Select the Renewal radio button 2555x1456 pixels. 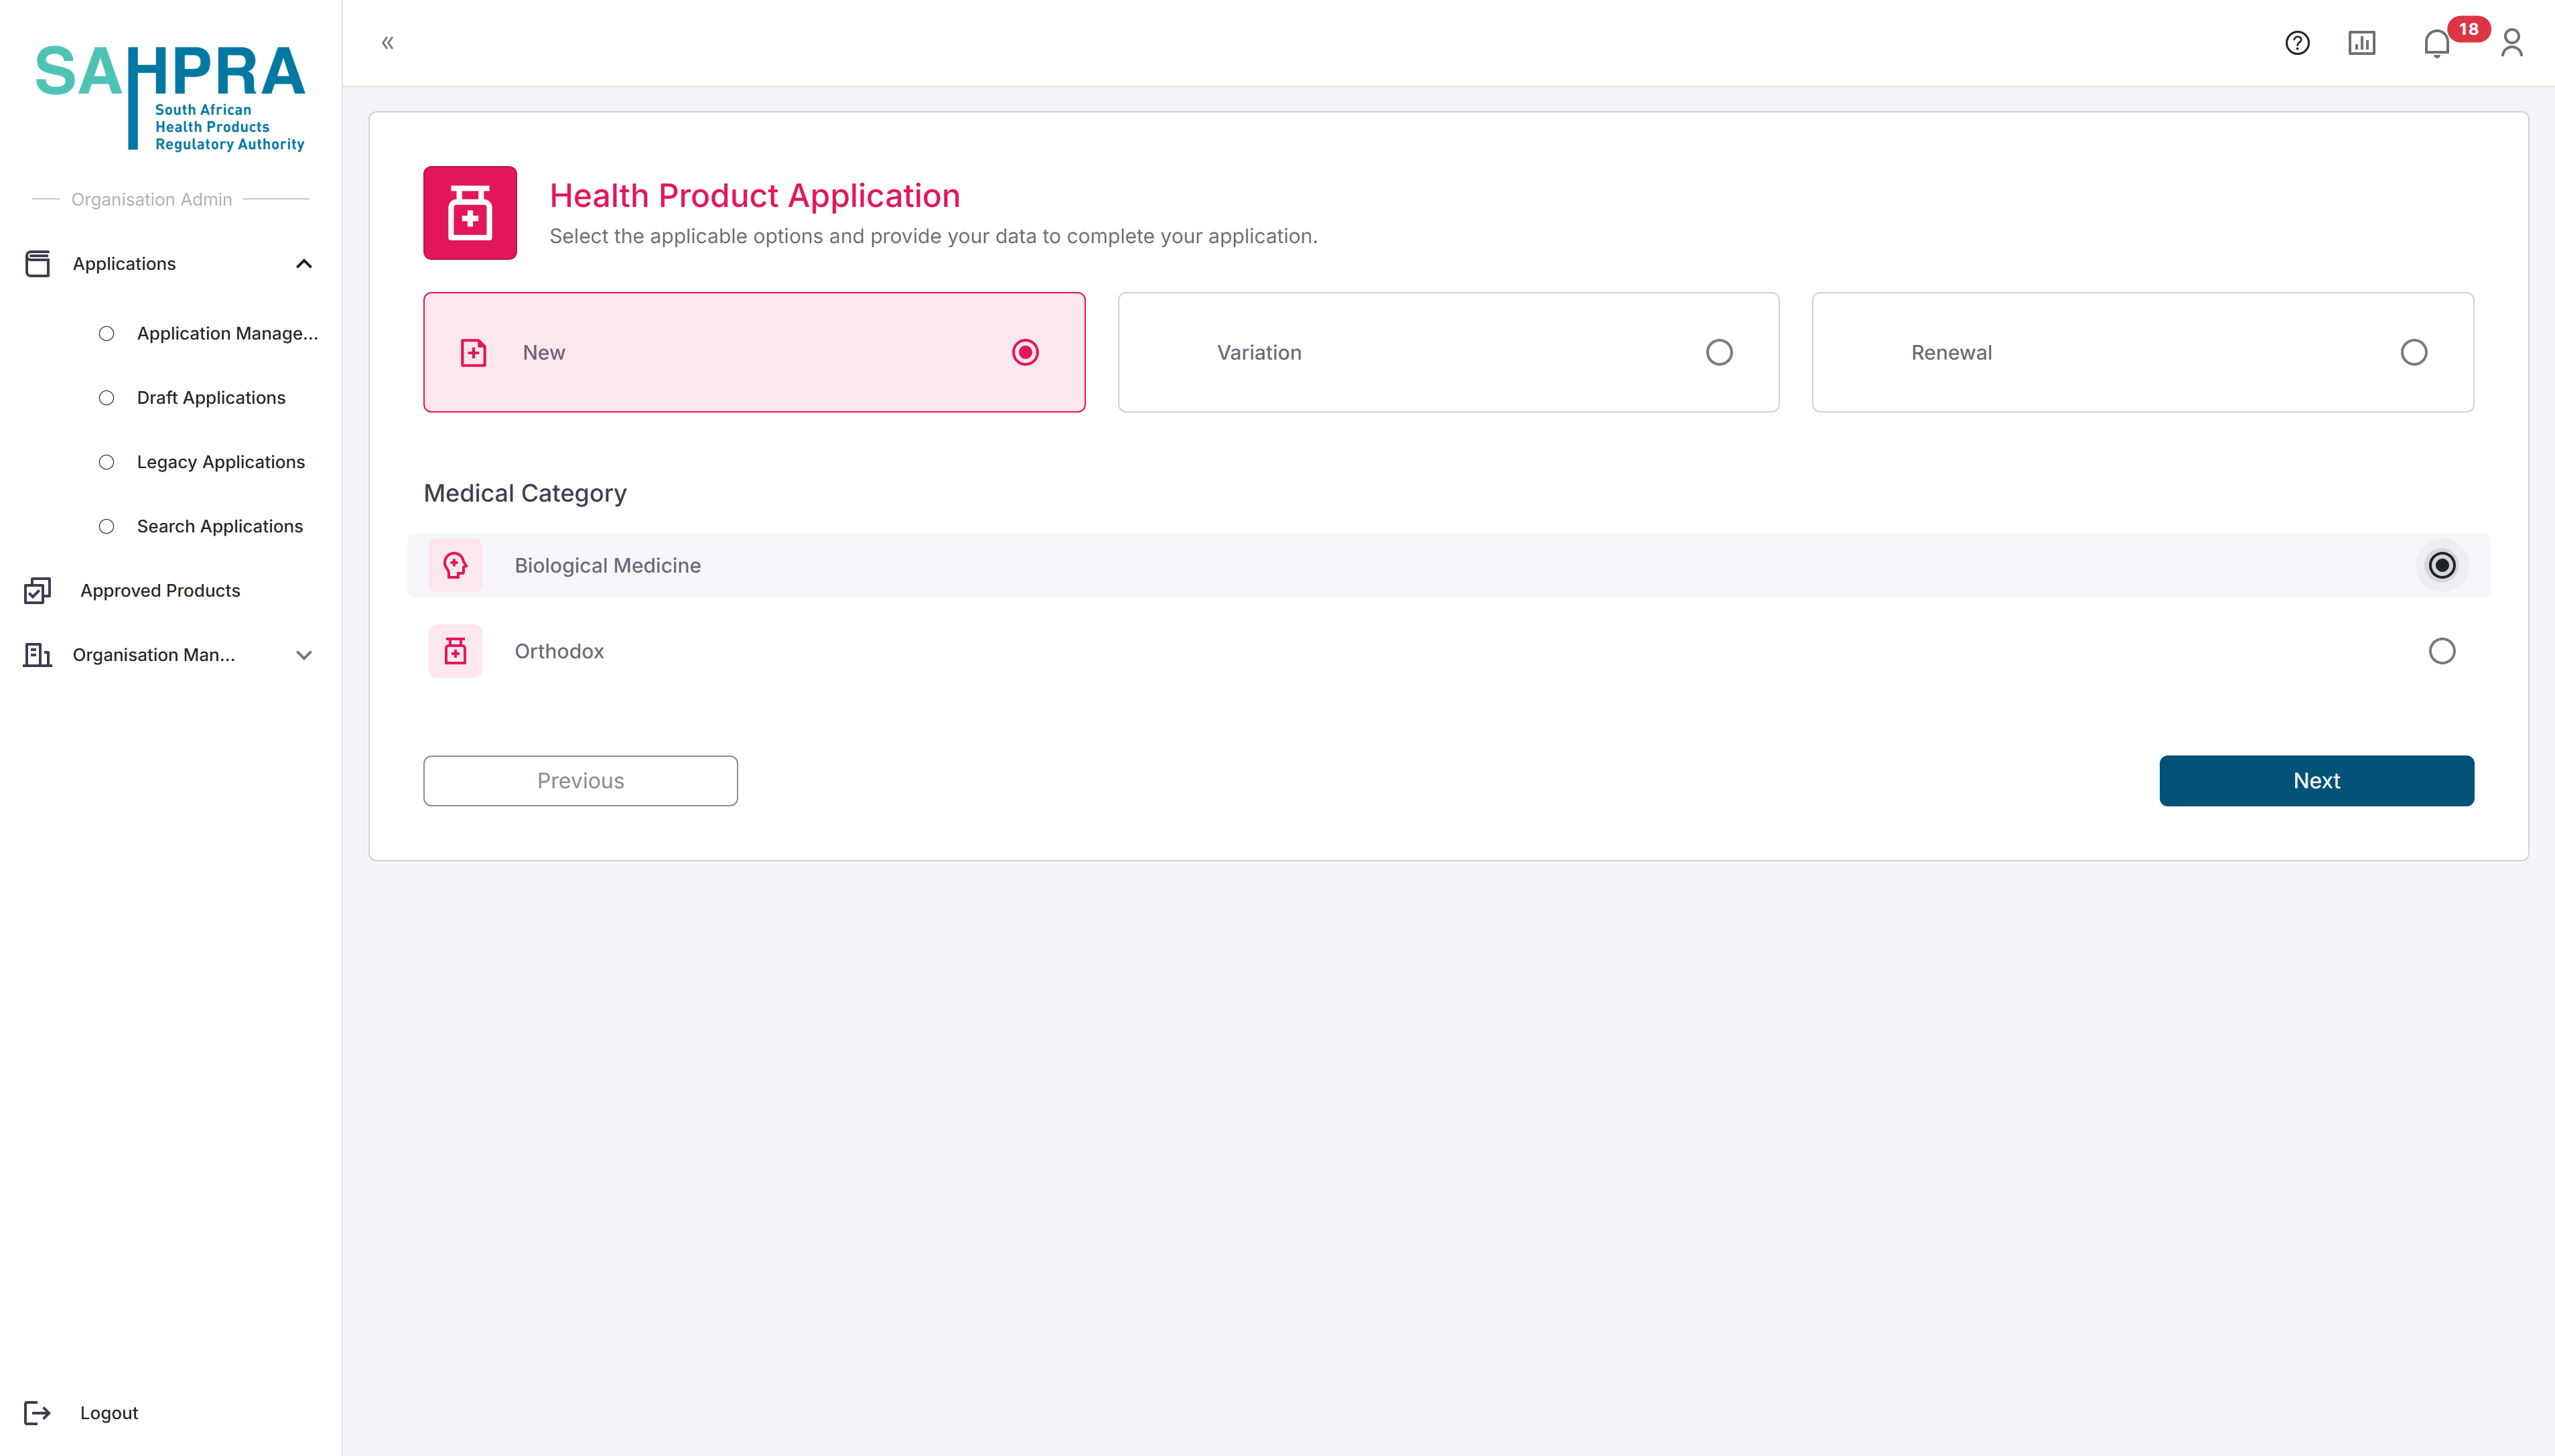2413,353
